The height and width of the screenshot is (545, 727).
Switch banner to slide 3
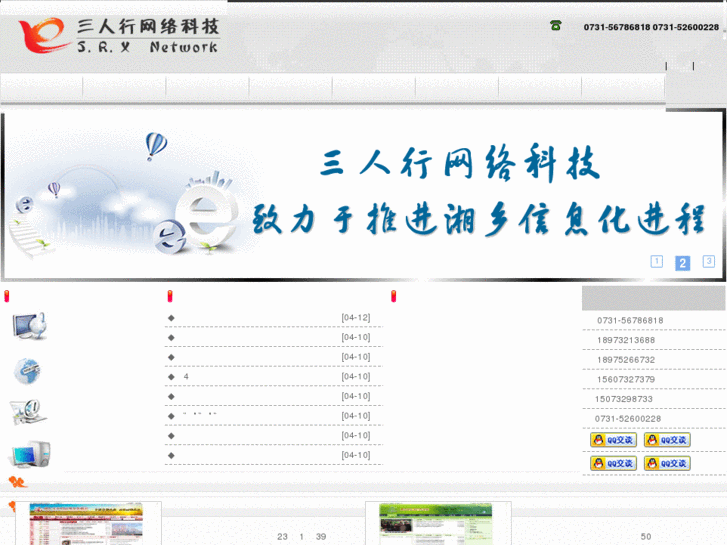708,261
